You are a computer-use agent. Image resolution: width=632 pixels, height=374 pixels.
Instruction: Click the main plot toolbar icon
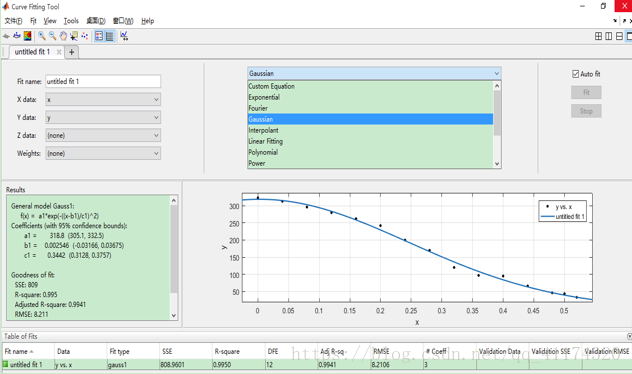[6, 36]
